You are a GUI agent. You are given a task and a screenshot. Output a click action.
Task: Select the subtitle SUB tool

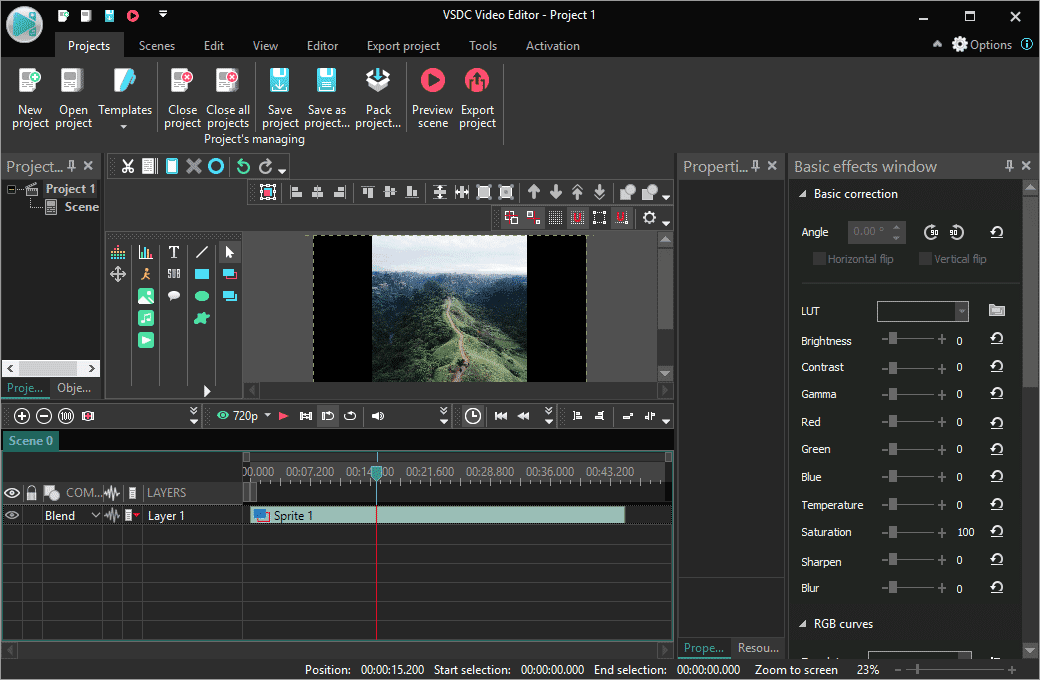[x=174, y=274]
